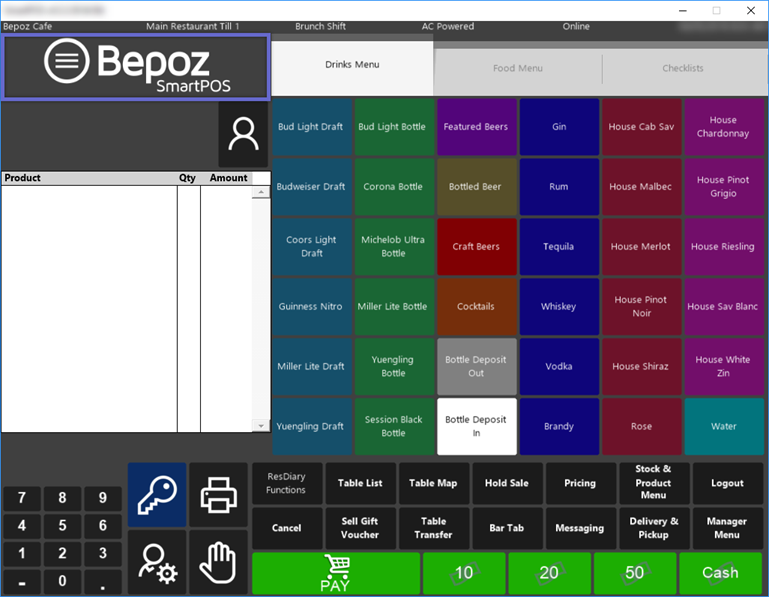Expand the Cocktails category
769x597 pixels.
[x=476, y=307]
